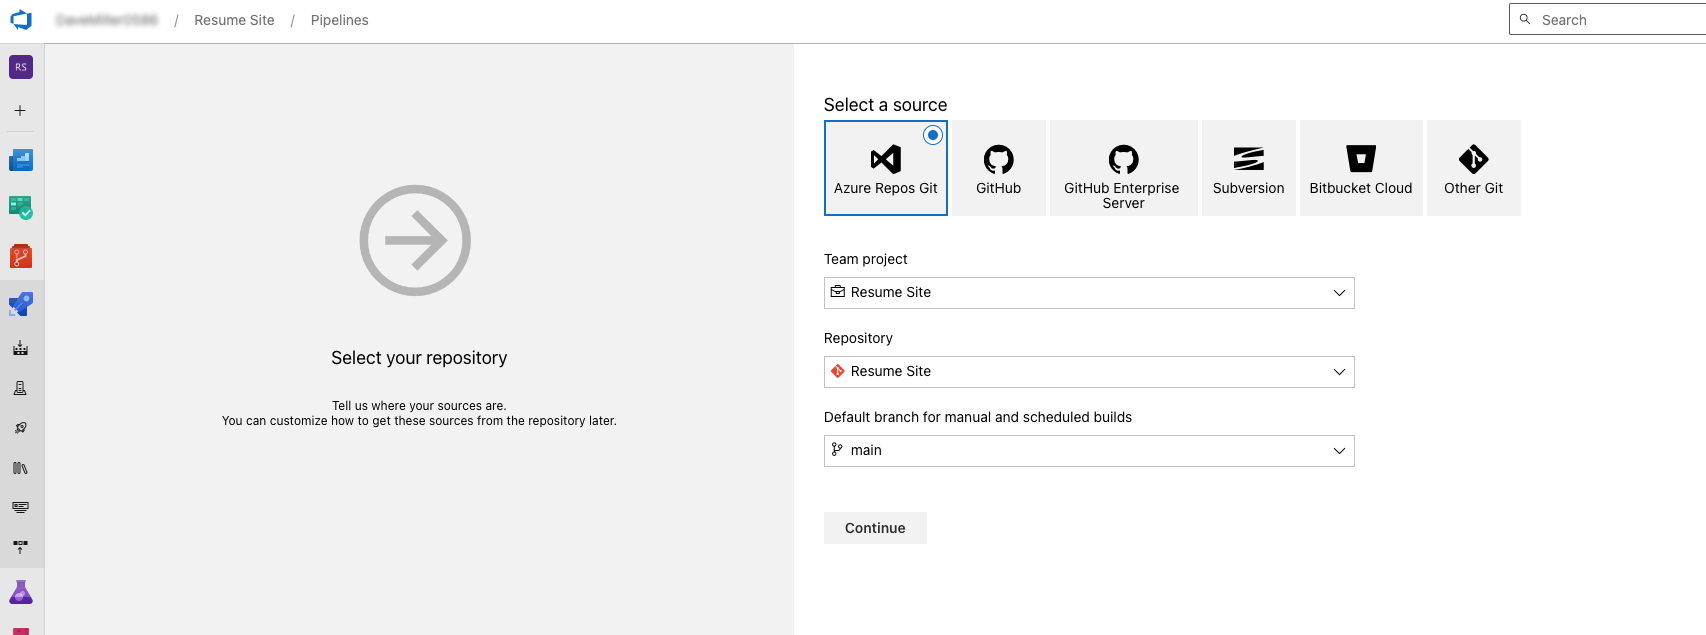This screenshot has width=1706, height=635.
Task: Expand the Team project dropdown
Action: [1088, 293]
